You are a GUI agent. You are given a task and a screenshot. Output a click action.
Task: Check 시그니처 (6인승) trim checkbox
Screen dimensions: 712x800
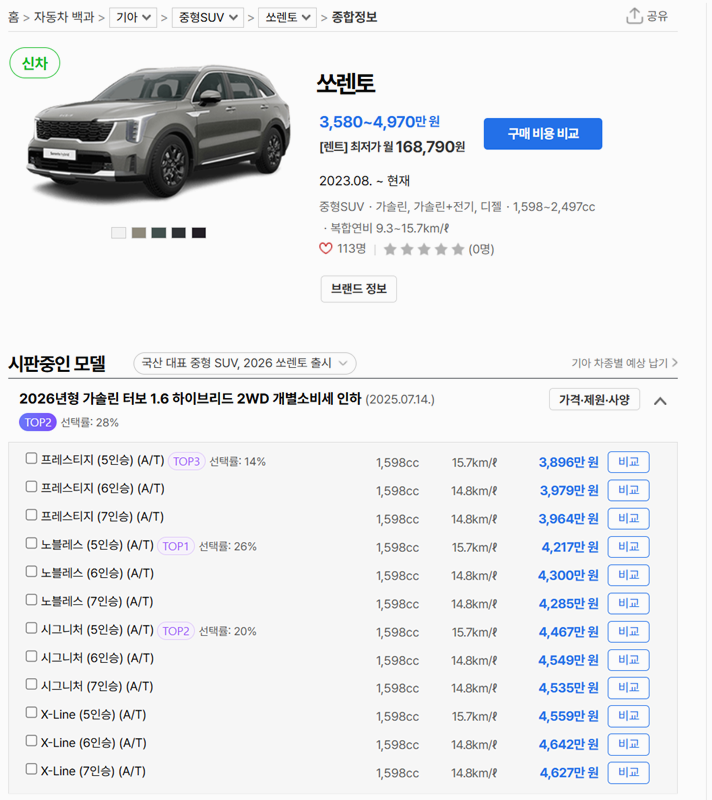[31, 656]
